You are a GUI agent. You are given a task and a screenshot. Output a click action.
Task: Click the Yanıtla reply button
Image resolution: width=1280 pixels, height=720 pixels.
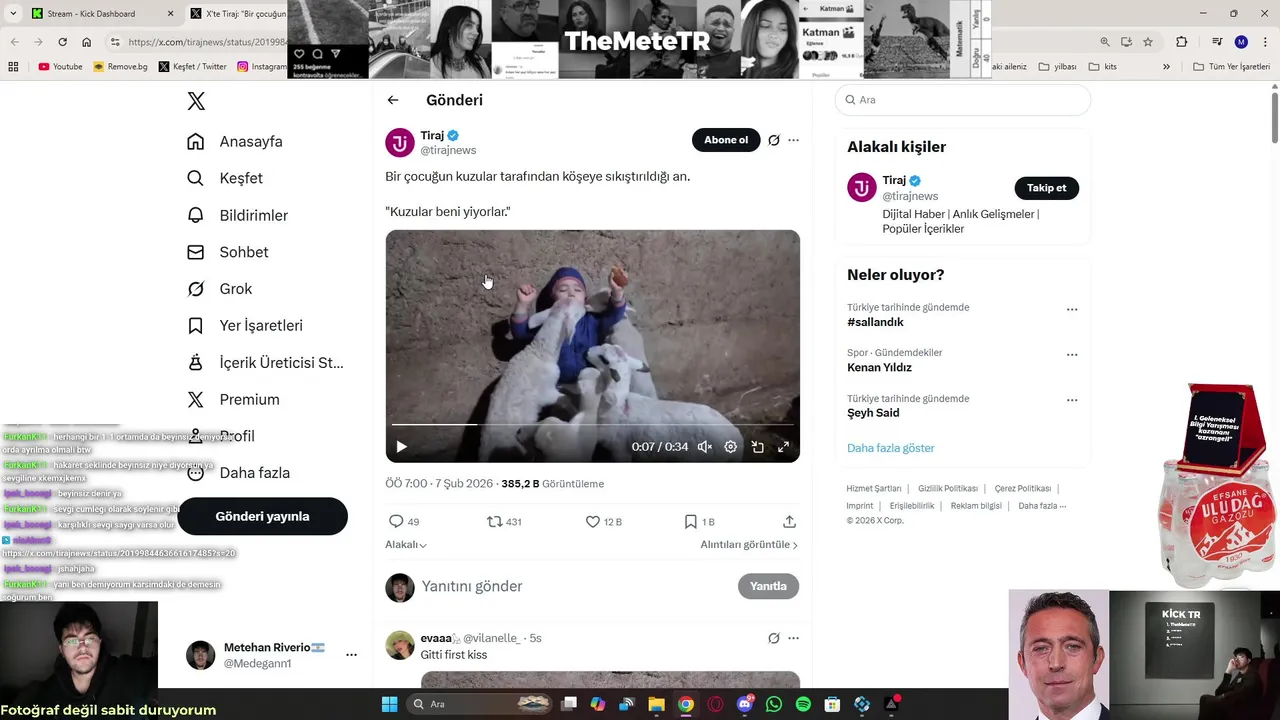click(x=768, y=586)
